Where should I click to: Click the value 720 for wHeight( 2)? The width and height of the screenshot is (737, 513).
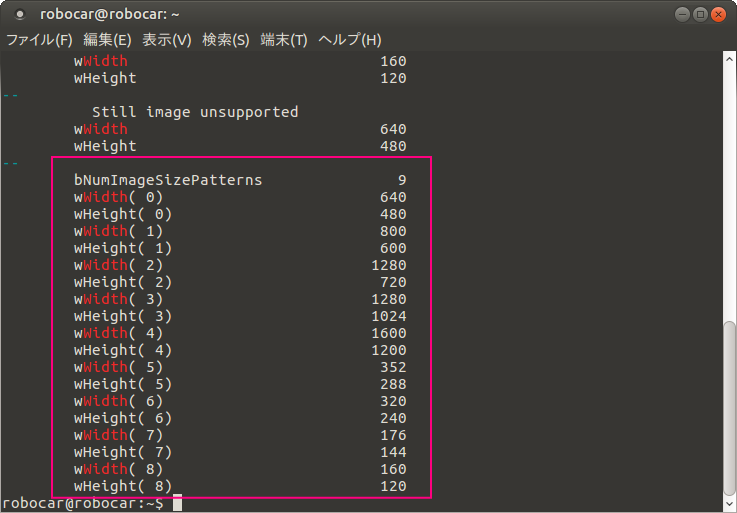(393, 282)
